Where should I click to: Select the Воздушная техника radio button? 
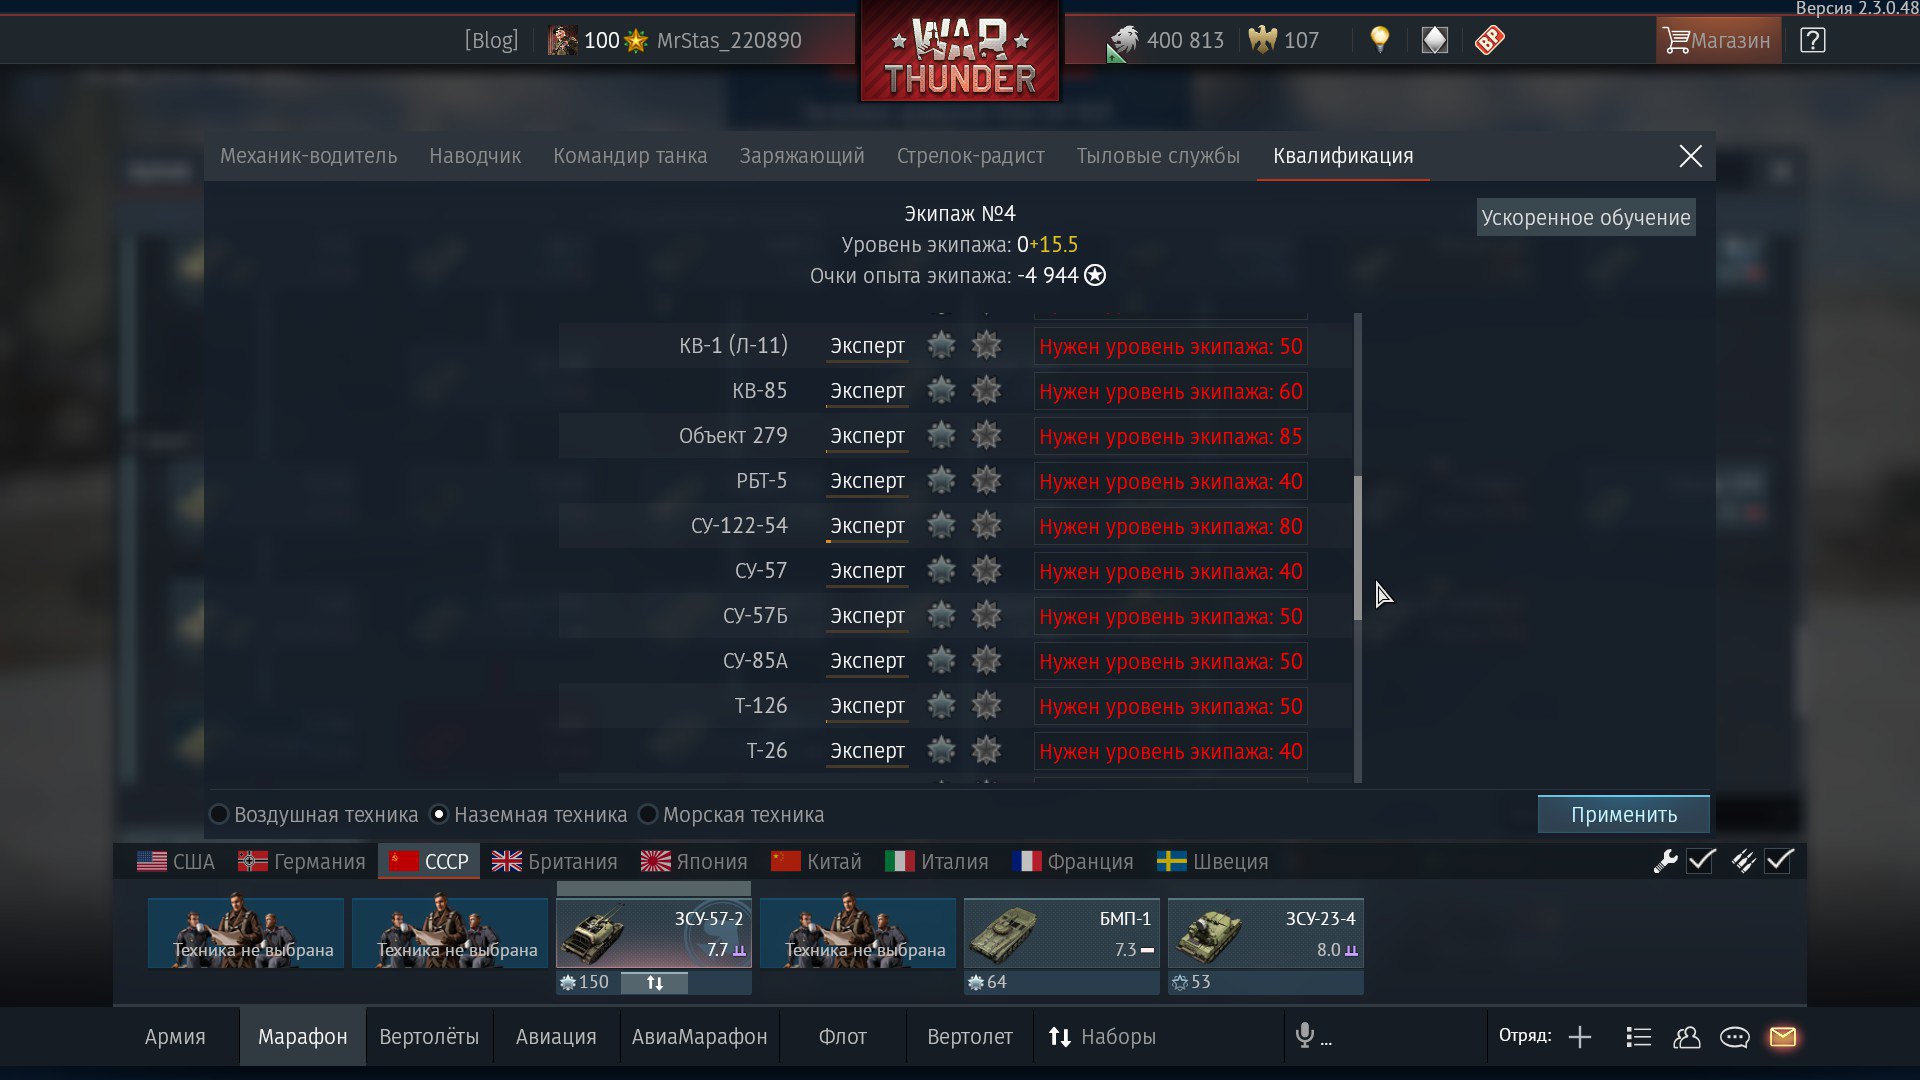(218, 815)
